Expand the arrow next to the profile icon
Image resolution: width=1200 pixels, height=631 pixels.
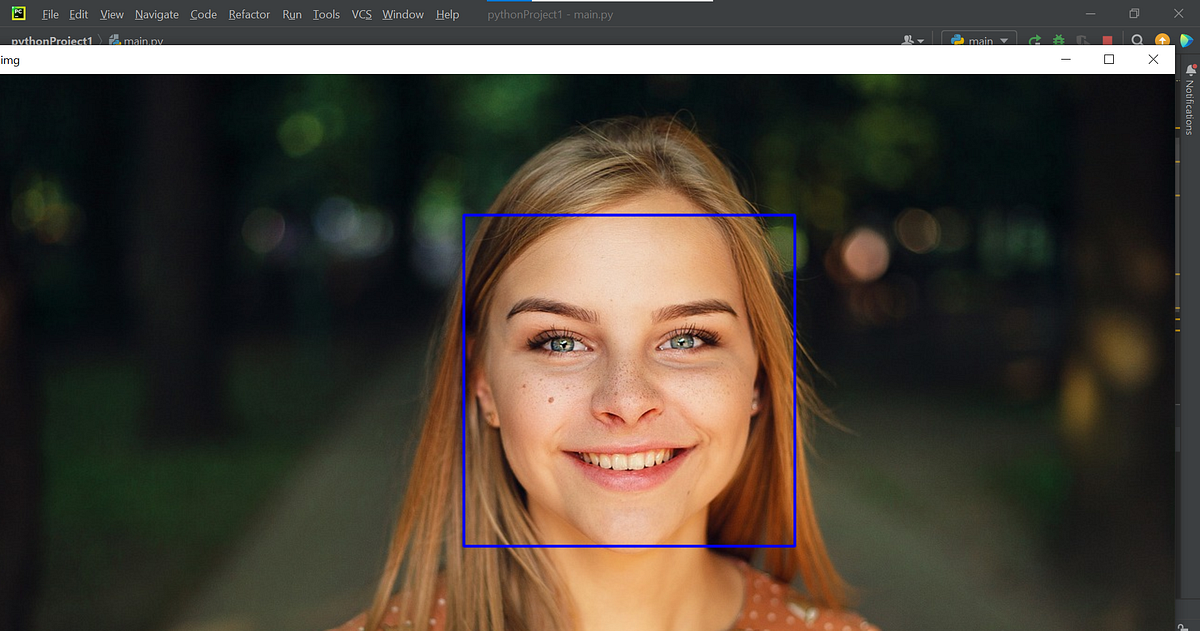(x=921, y=40)
